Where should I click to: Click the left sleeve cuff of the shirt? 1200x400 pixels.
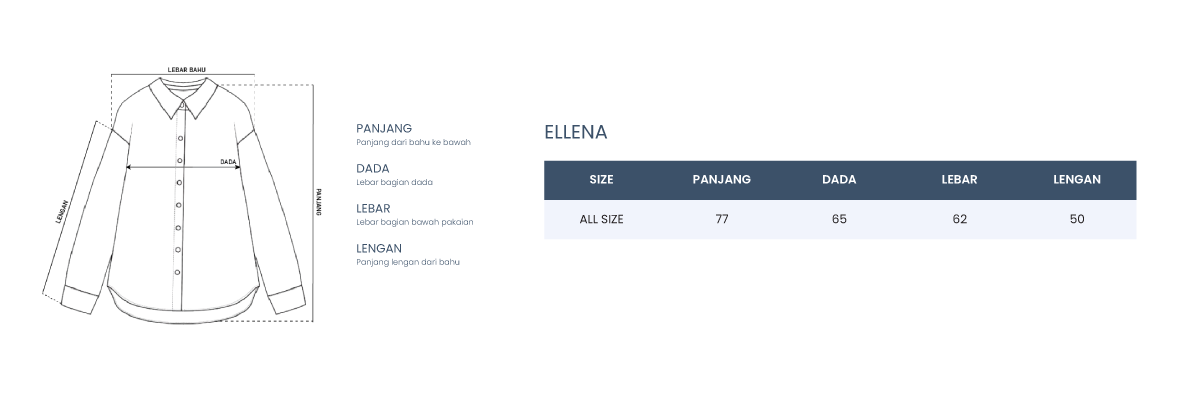click(x=80, y=300)
